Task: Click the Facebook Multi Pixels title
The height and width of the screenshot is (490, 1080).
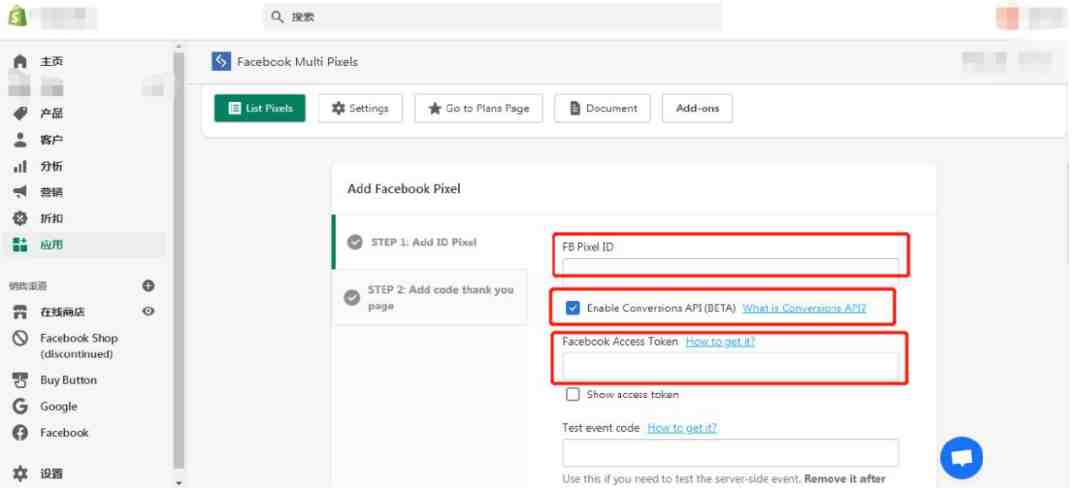Action: tap(298, 62)
